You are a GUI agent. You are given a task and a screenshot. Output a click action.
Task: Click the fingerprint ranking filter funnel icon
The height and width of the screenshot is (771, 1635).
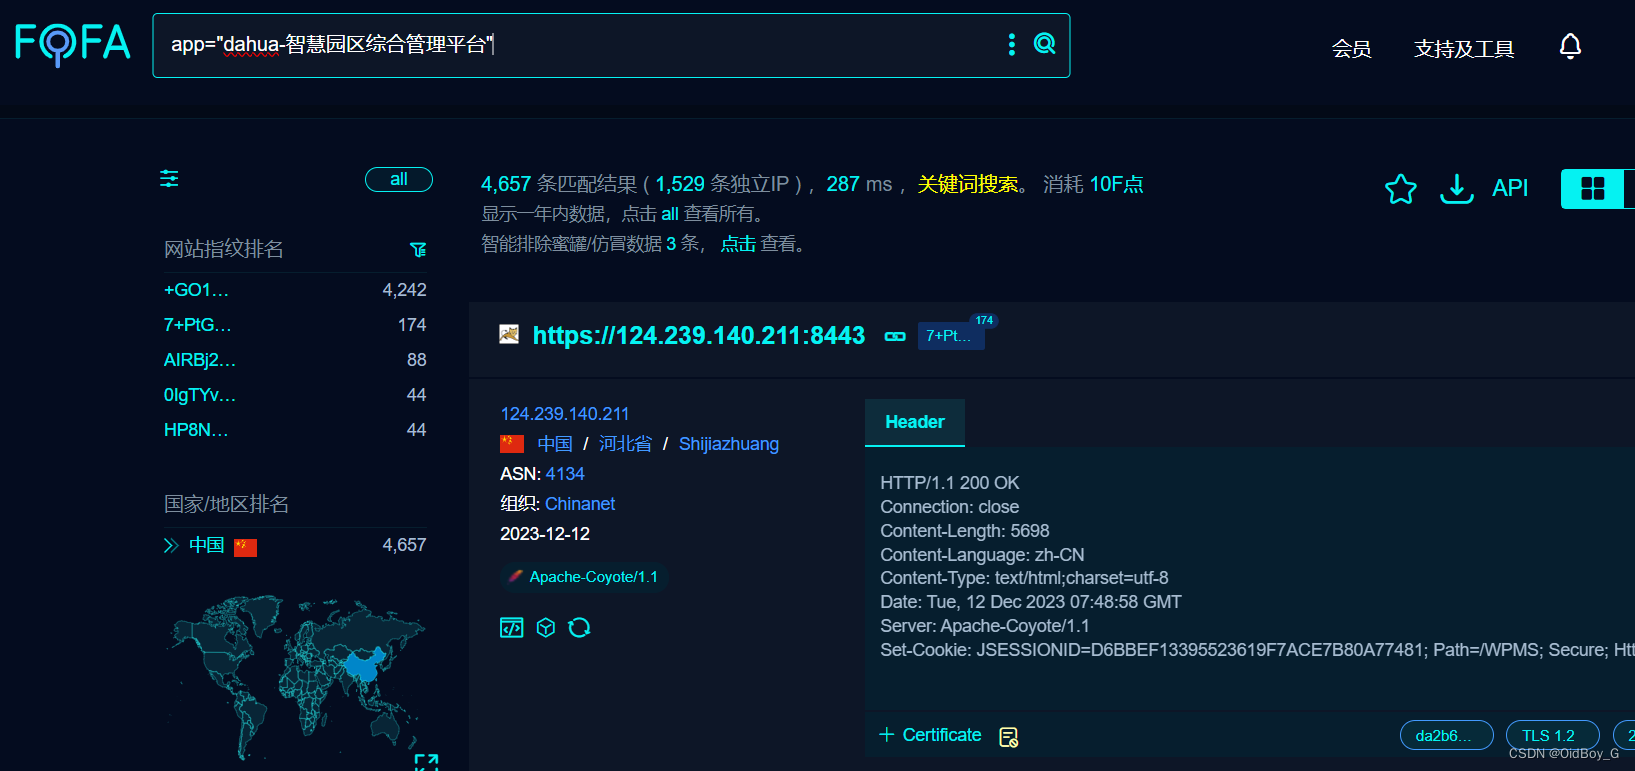coord(418,249)
